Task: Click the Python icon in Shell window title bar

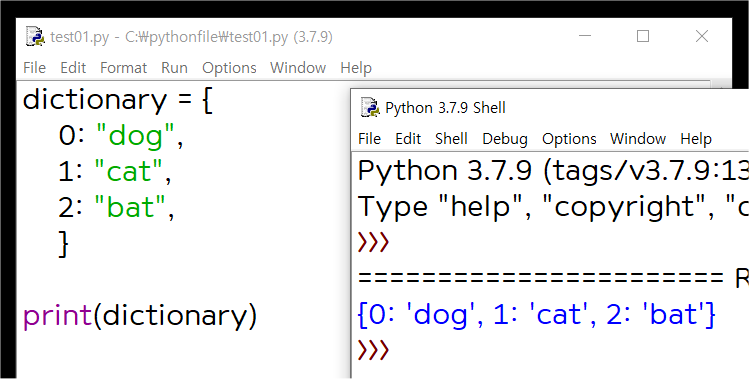Action: 370,108
